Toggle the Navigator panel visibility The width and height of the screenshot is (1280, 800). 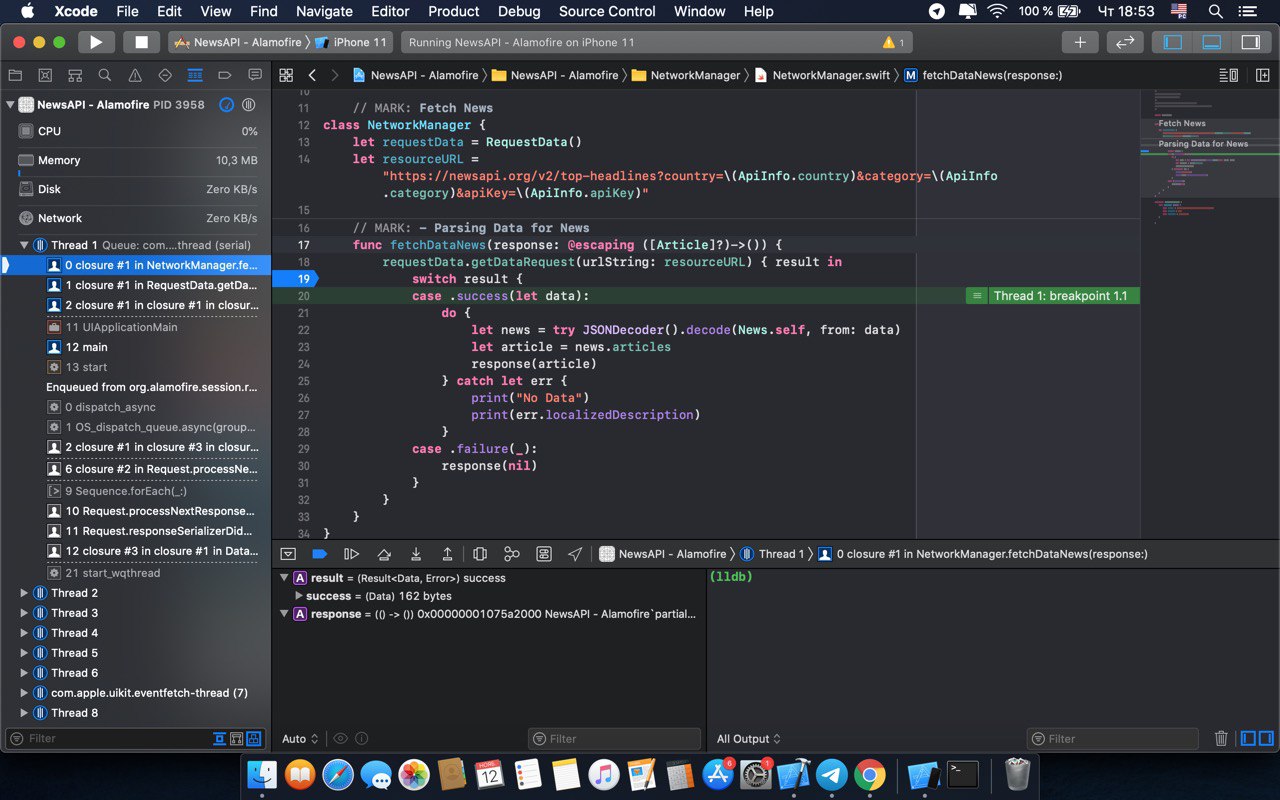click(x=1173, y=42)
